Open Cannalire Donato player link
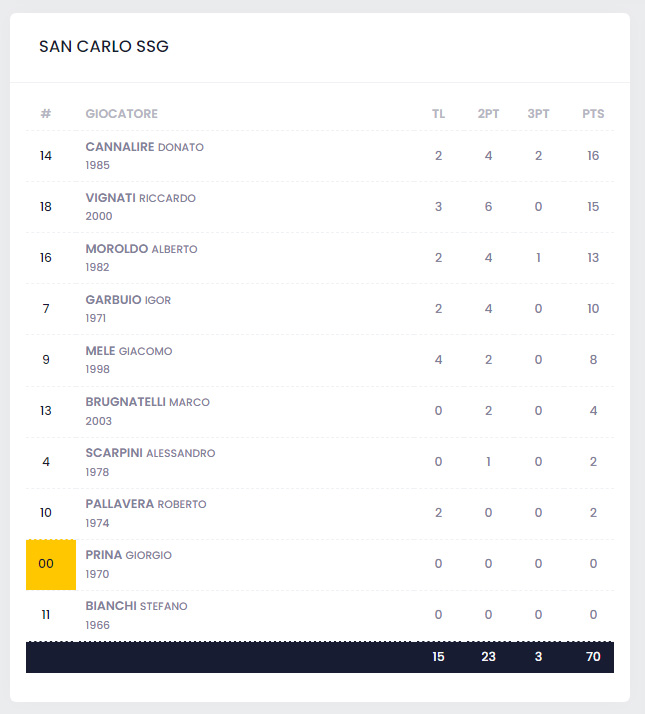 [x=144, y=147]
